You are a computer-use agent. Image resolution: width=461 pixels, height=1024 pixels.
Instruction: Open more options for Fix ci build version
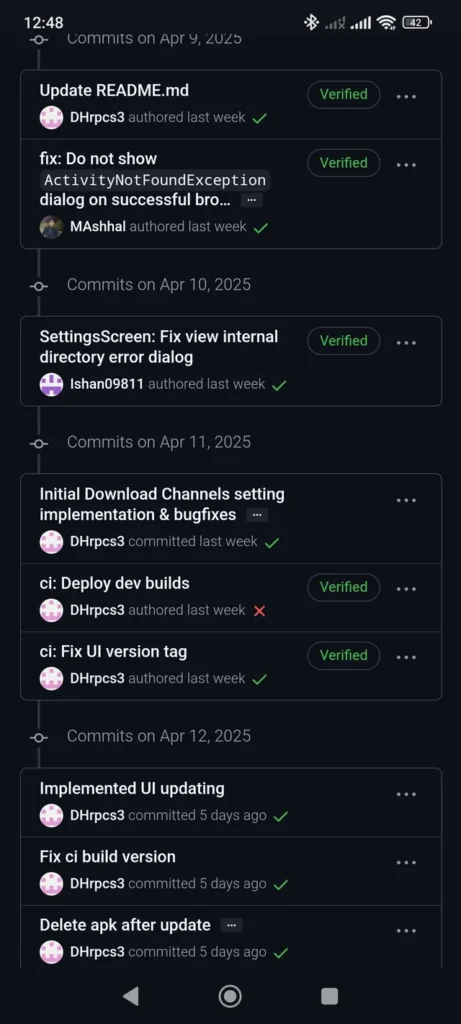point(406,863)
